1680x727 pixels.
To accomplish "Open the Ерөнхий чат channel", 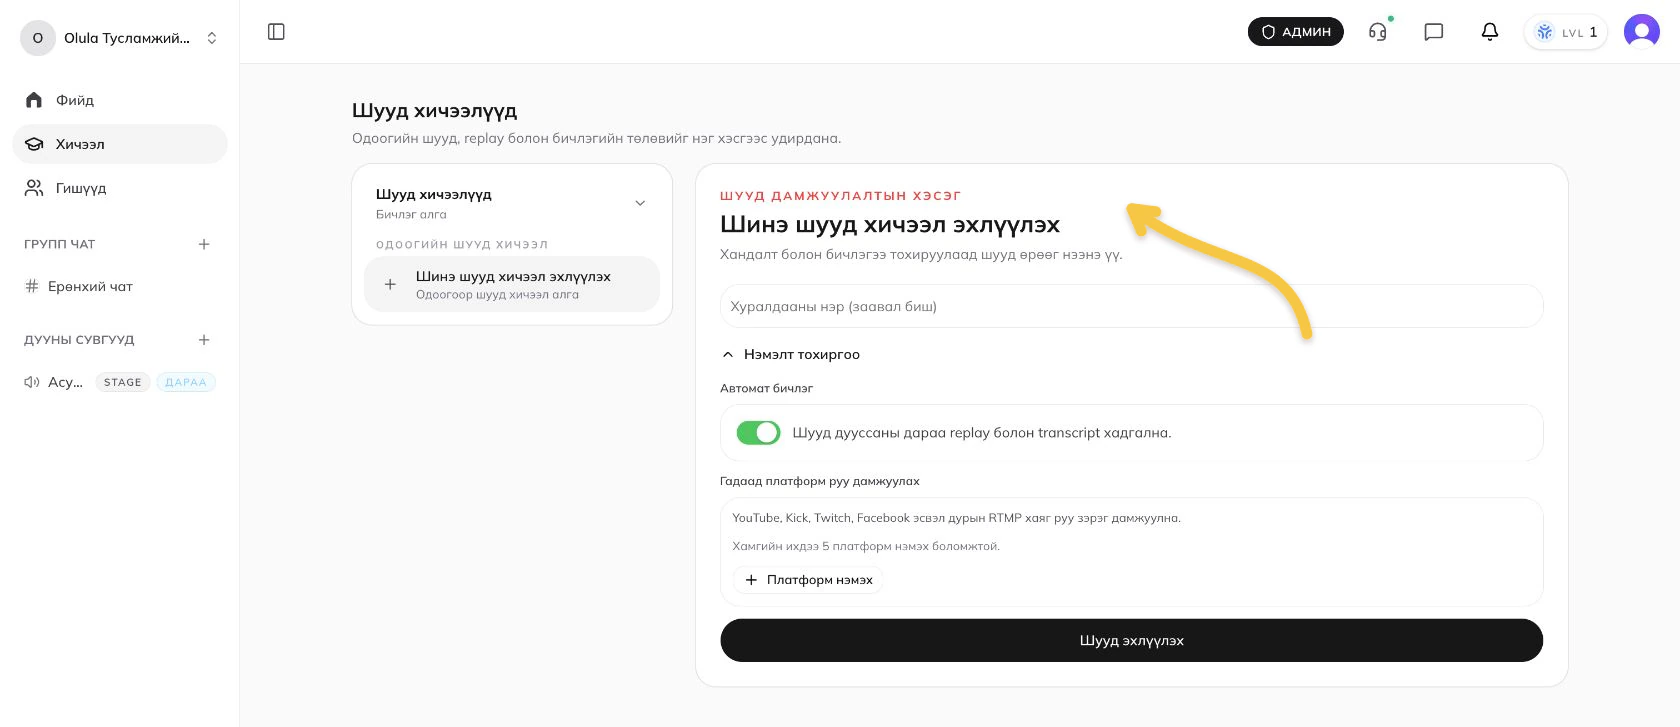I will click(x=120, y=286).
